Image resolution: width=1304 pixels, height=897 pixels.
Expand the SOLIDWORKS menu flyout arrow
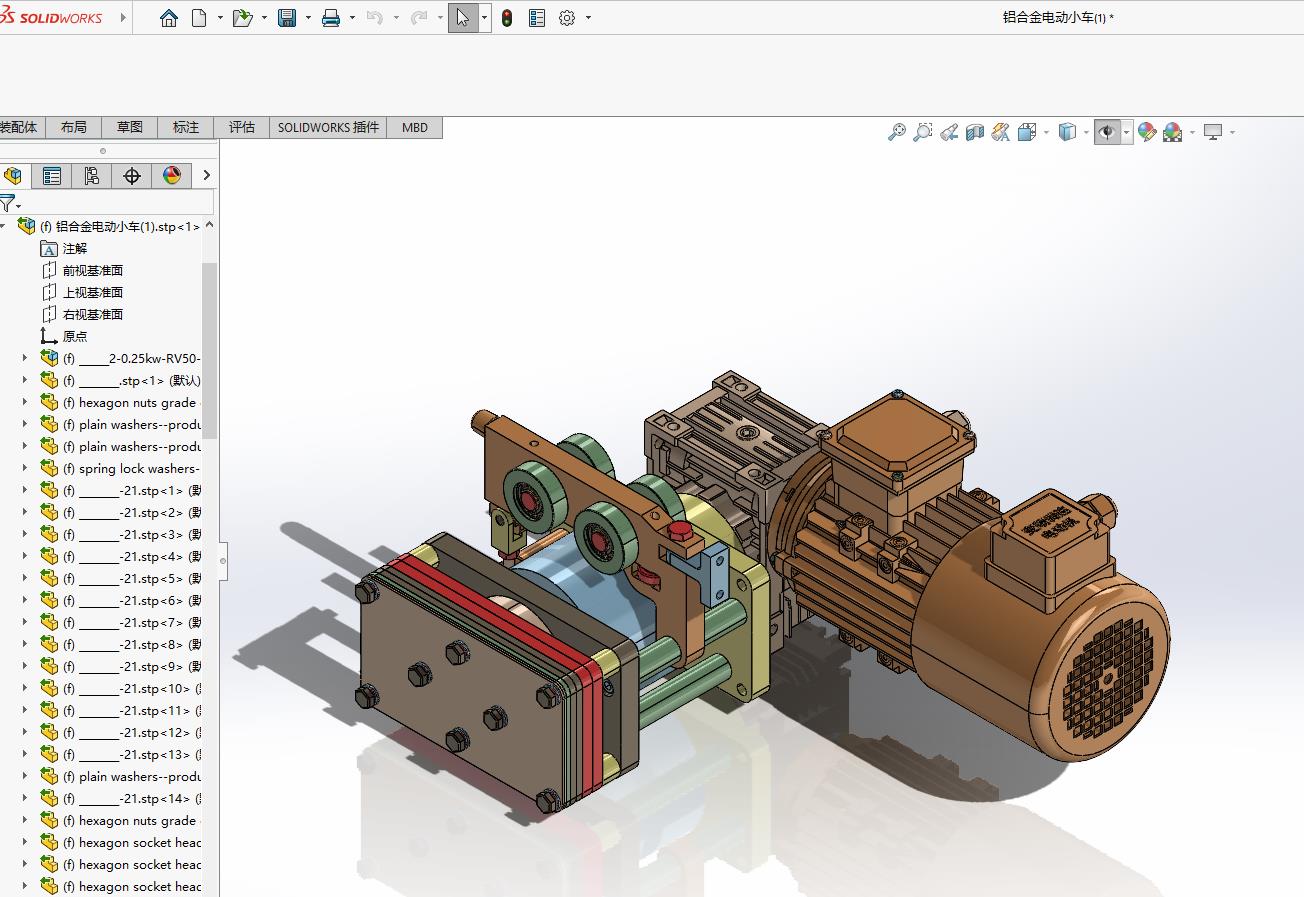pos(123,17)
